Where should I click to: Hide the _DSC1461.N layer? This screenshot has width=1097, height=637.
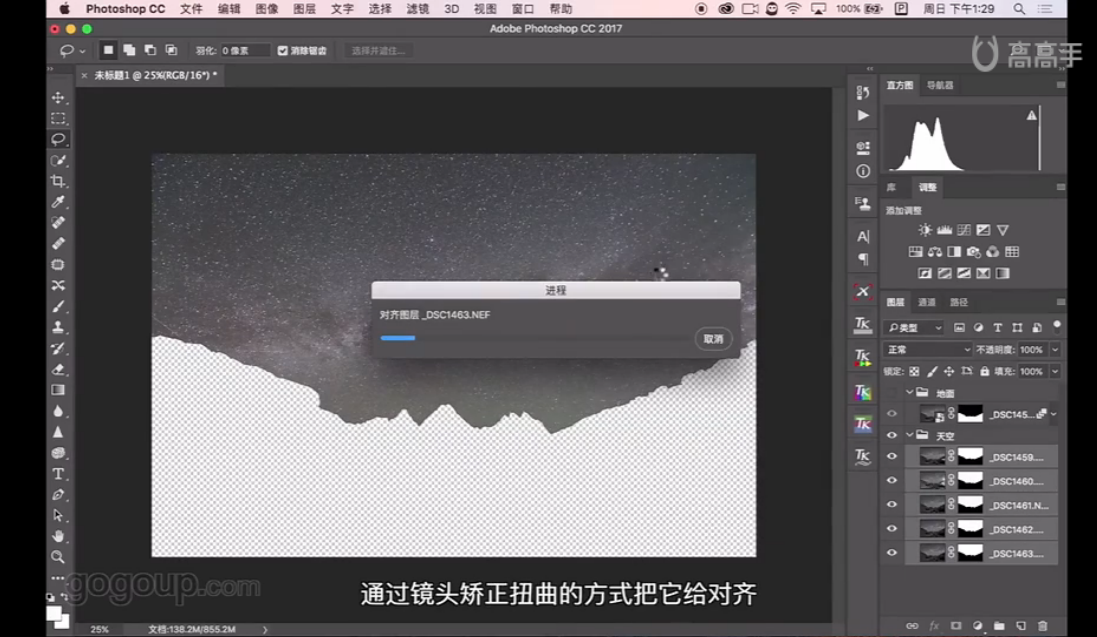tap(891, 505)
